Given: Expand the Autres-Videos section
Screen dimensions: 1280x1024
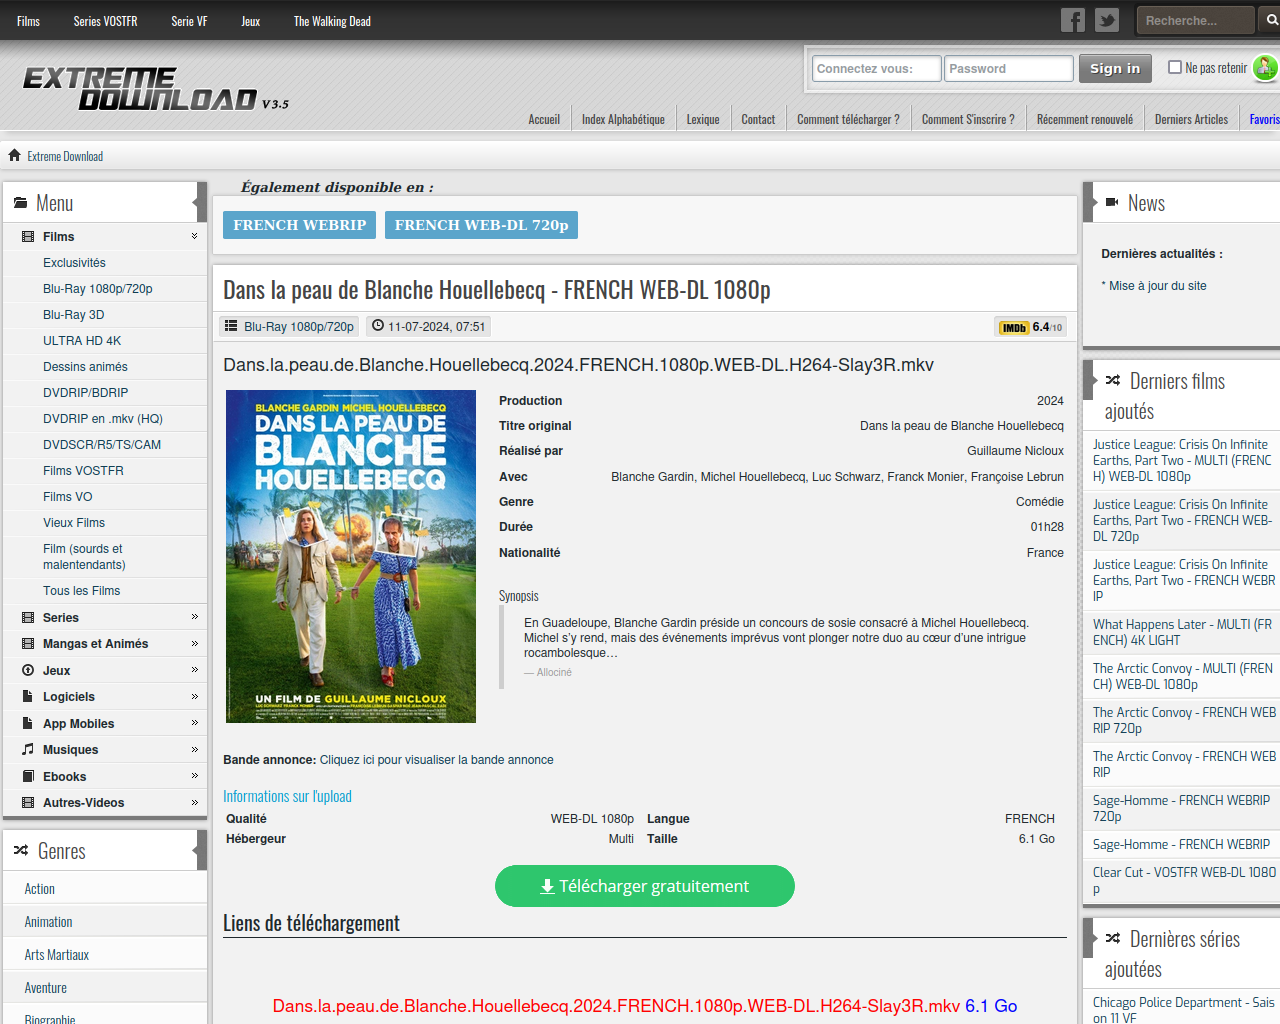Looking at the screenshot, I should [194, 802].
